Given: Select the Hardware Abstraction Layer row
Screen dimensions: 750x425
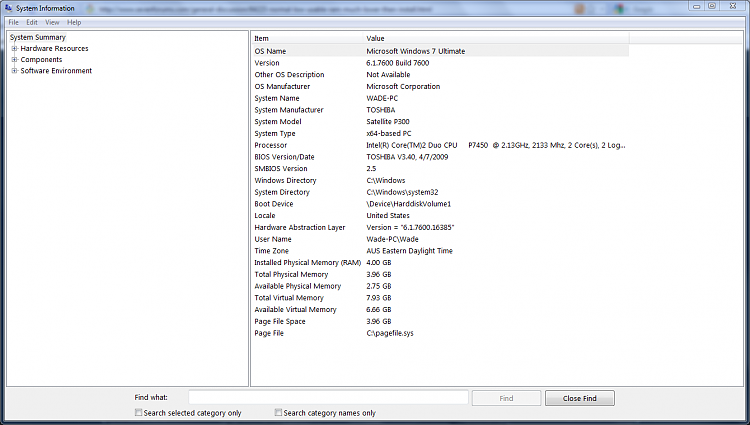Looking at the screenshot, I should click(441, 228).
